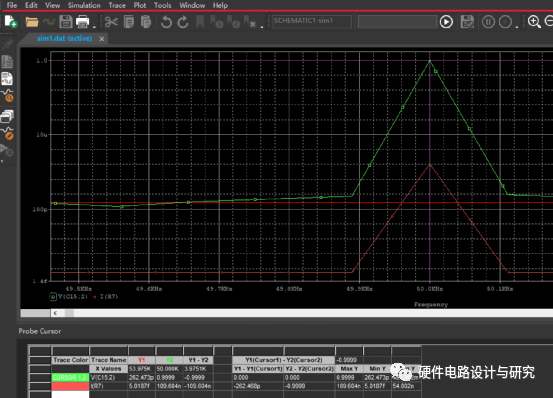Click the Zoom In magnifier icon
Image resolution: width=553 pixels, height=398 pixels.
[x=534, y=22]
